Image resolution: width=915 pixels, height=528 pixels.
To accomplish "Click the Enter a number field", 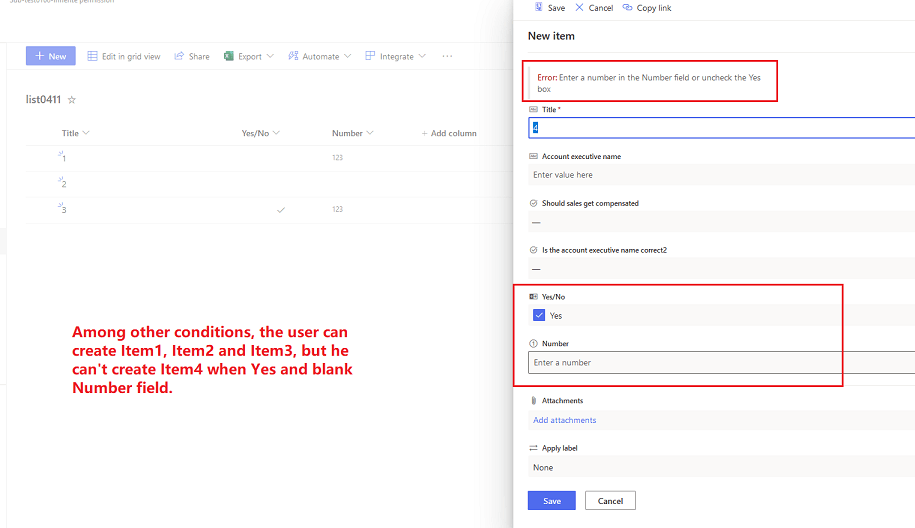I will point(721,362).
